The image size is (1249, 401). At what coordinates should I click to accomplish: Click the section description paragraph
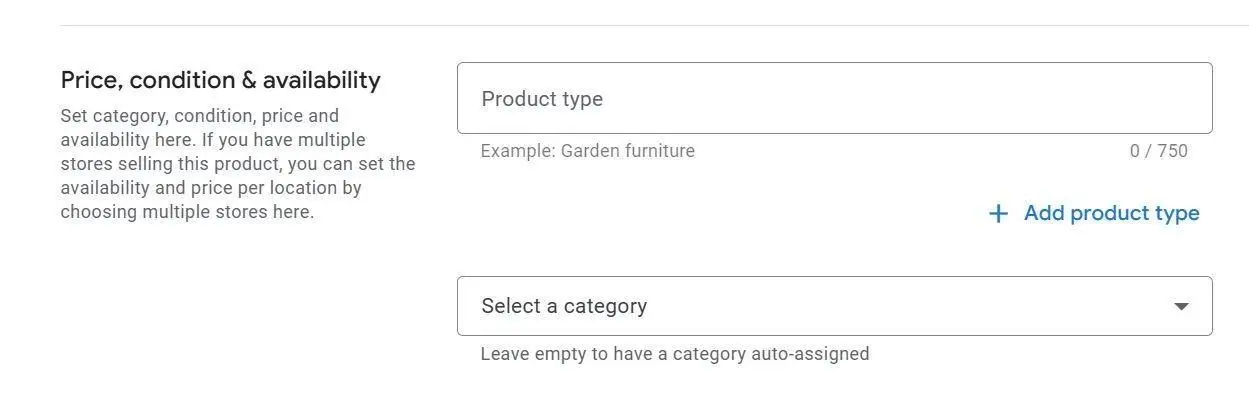(237, 164)
